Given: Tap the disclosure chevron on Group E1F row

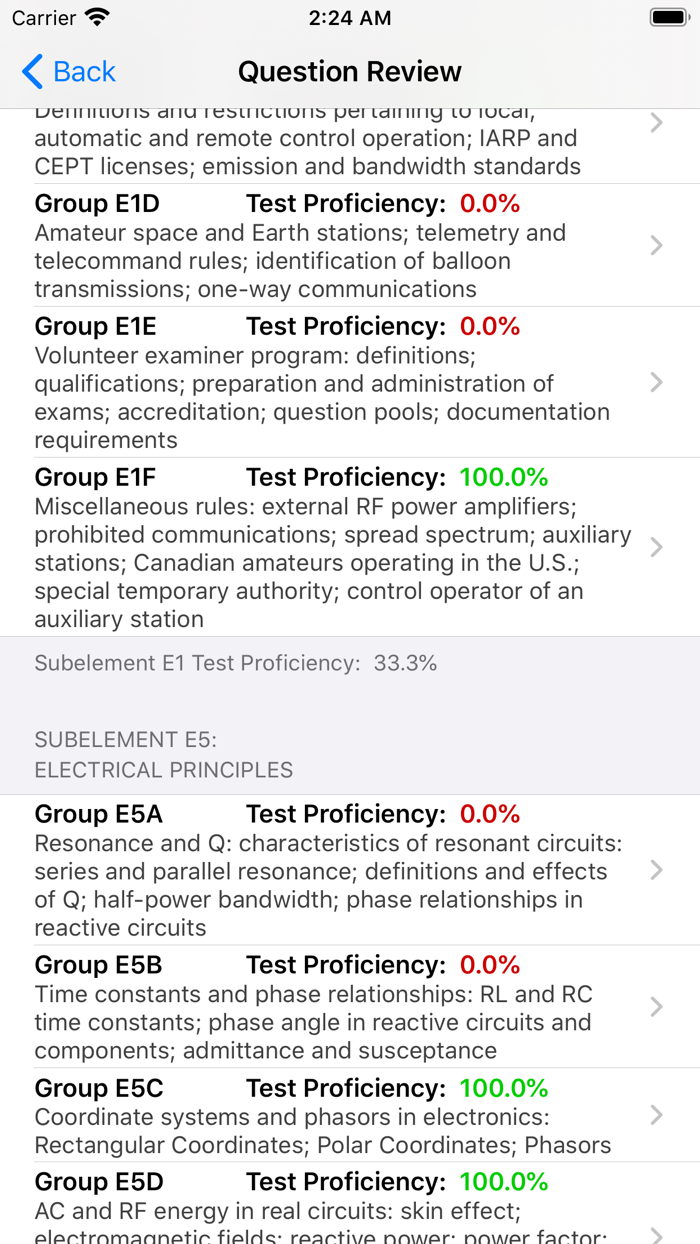Looking at the screenshot, I should coord(656,547).
